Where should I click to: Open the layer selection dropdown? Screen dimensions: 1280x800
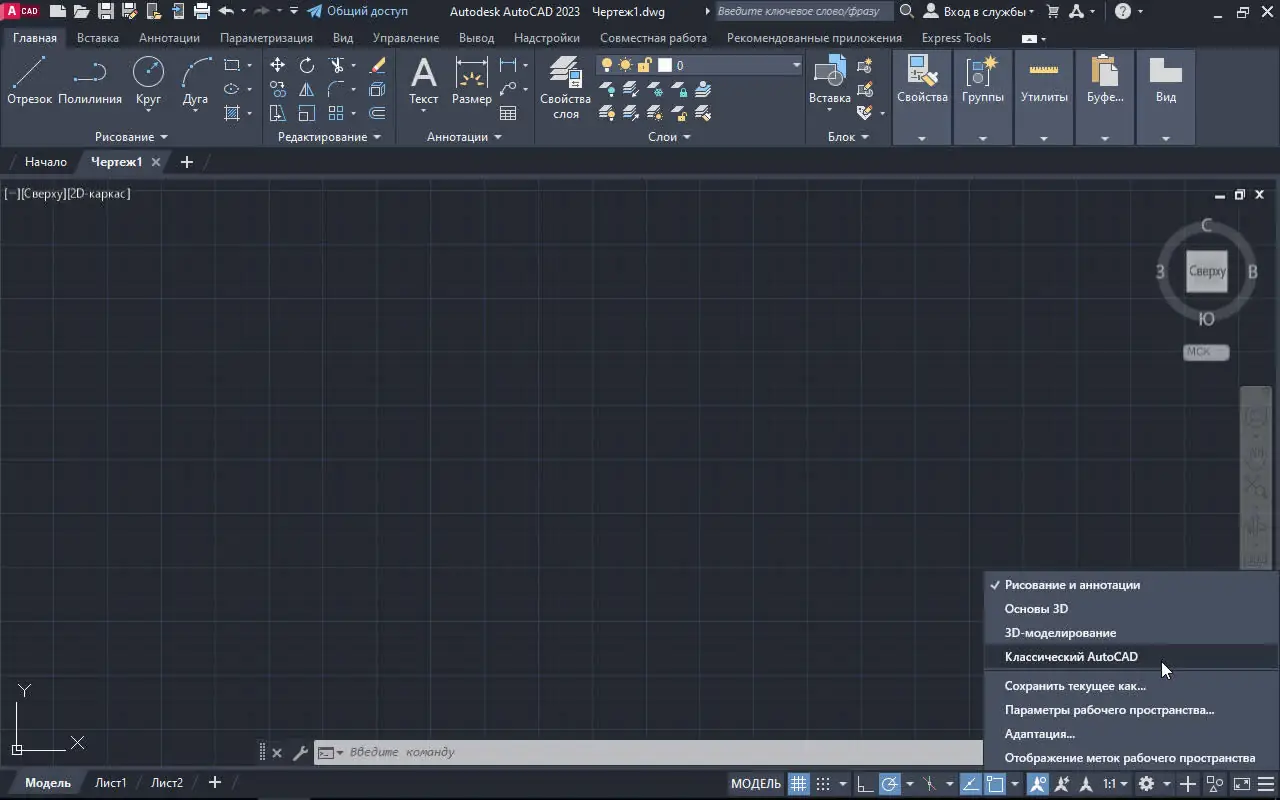click(796, 65)
